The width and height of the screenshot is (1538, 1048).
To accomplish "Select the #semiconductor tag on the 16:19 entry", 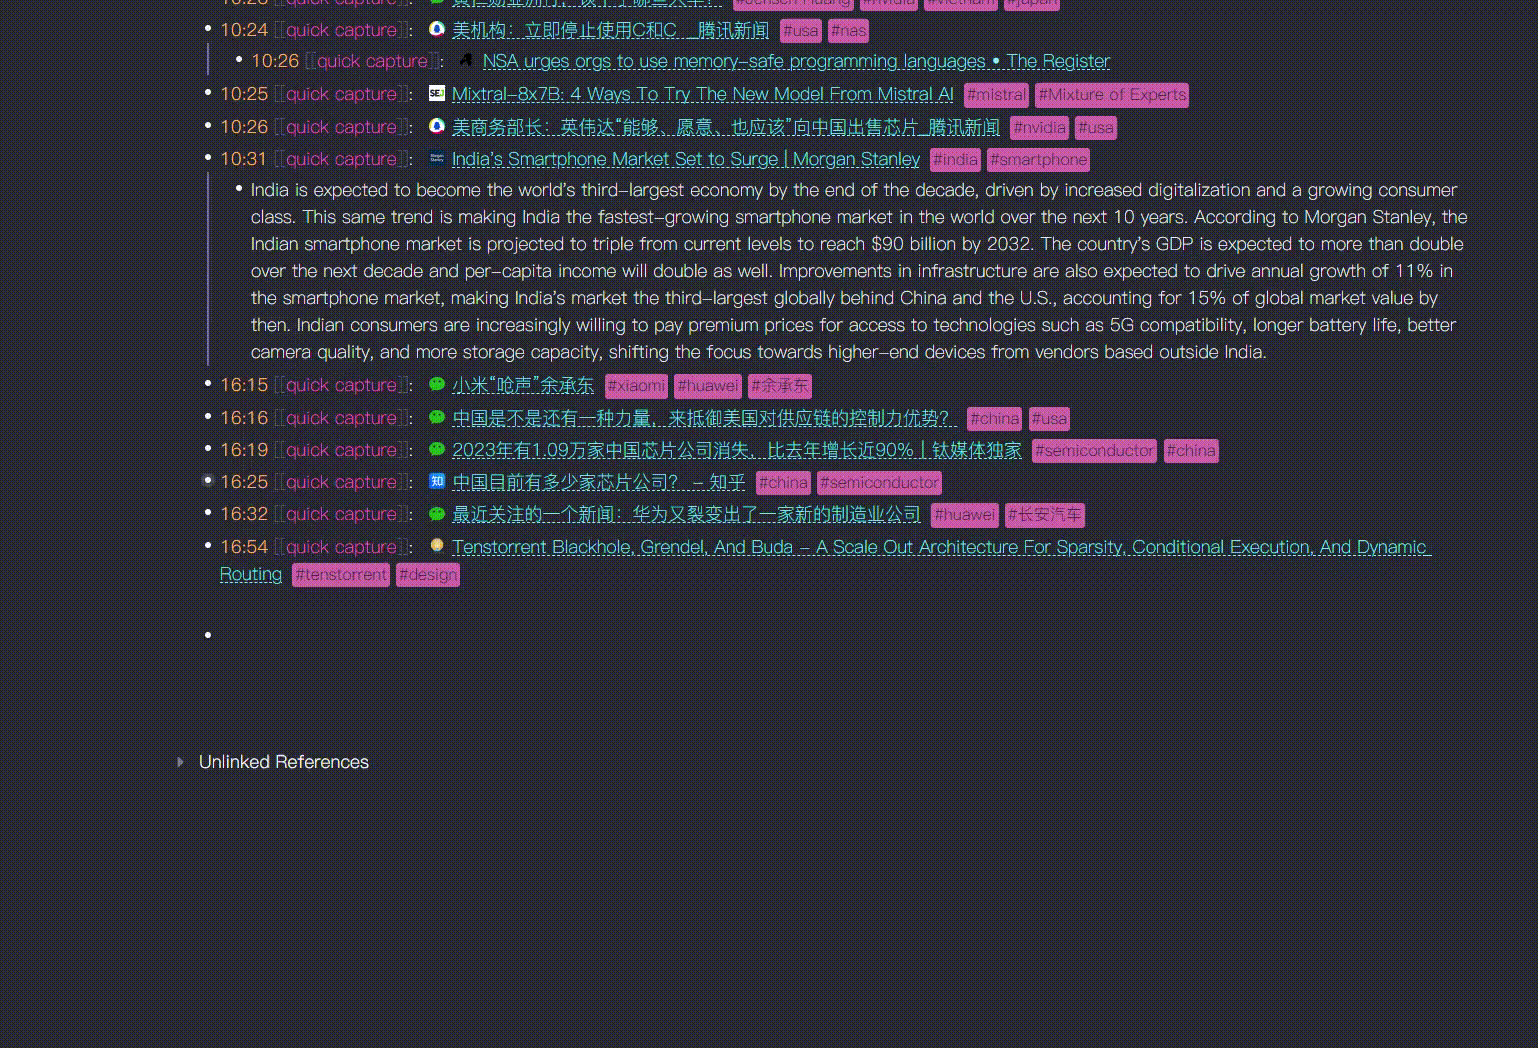I will coord(1094,451).
